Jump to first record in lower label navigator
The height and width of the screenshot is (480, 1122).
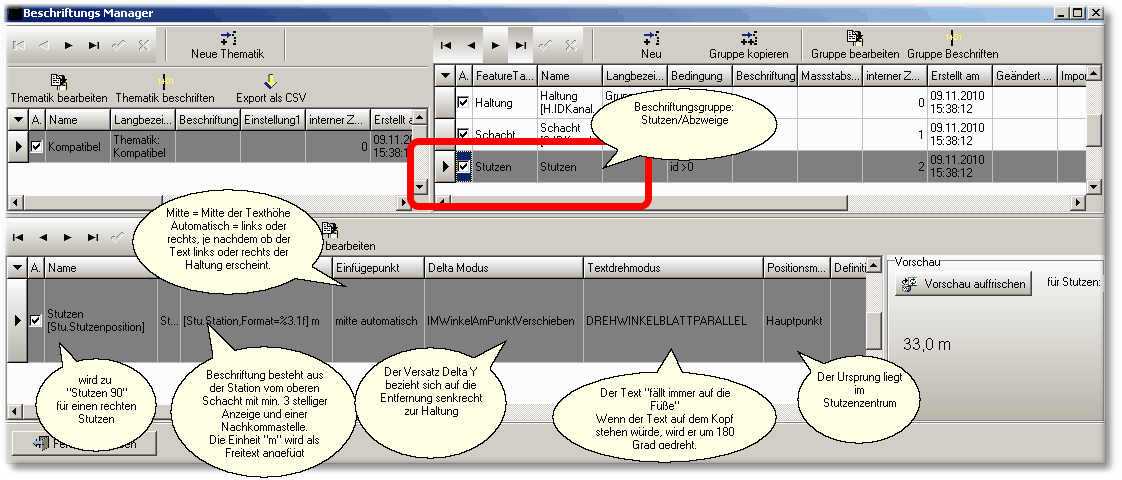tap(19, 237)
